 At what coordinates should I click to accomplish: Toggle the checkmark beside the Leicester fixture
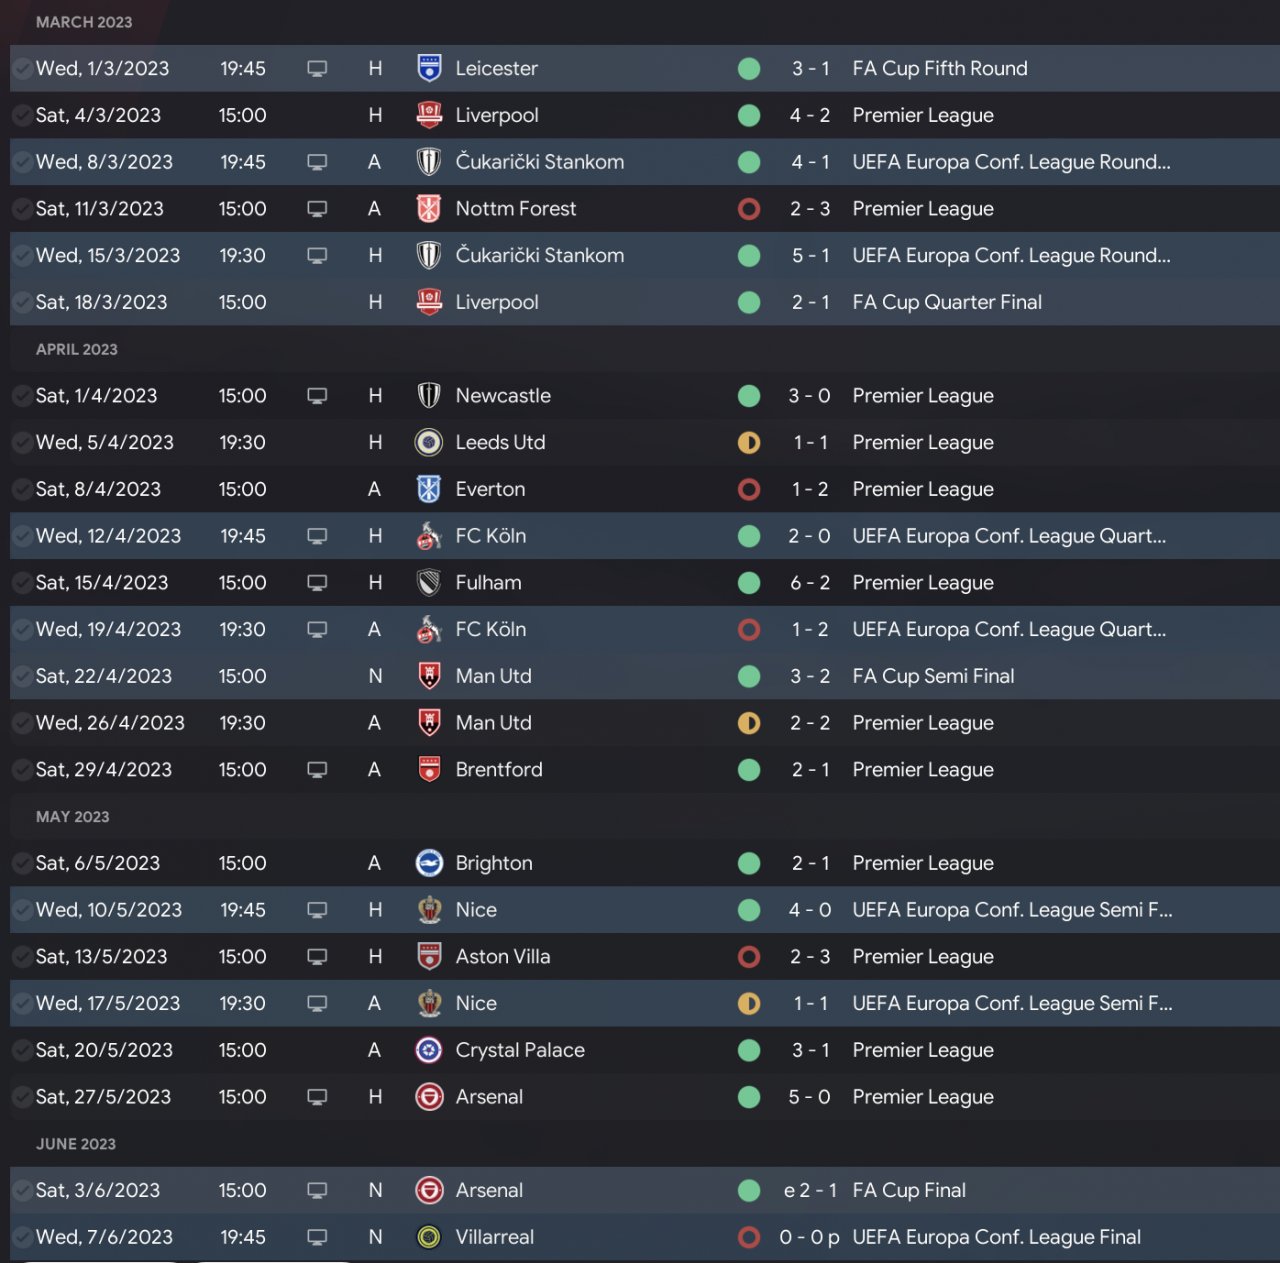(x=22, y=68)
